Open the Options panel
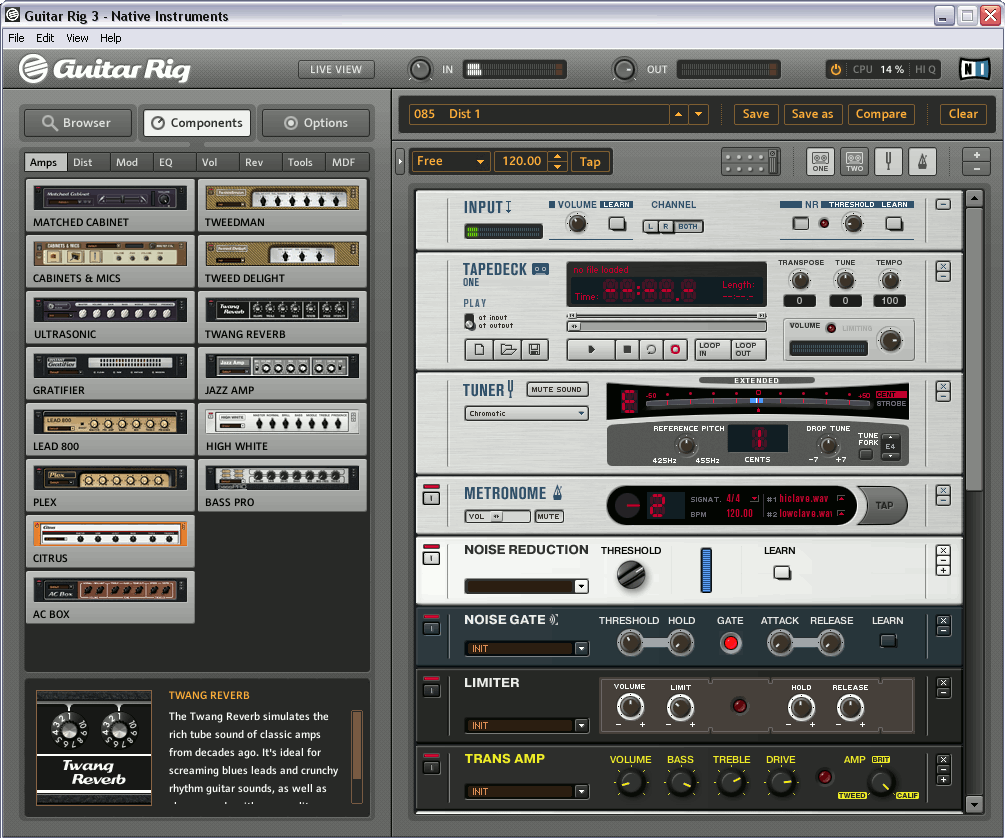This screenshot has width=1005, height=838. click(317, 122)
